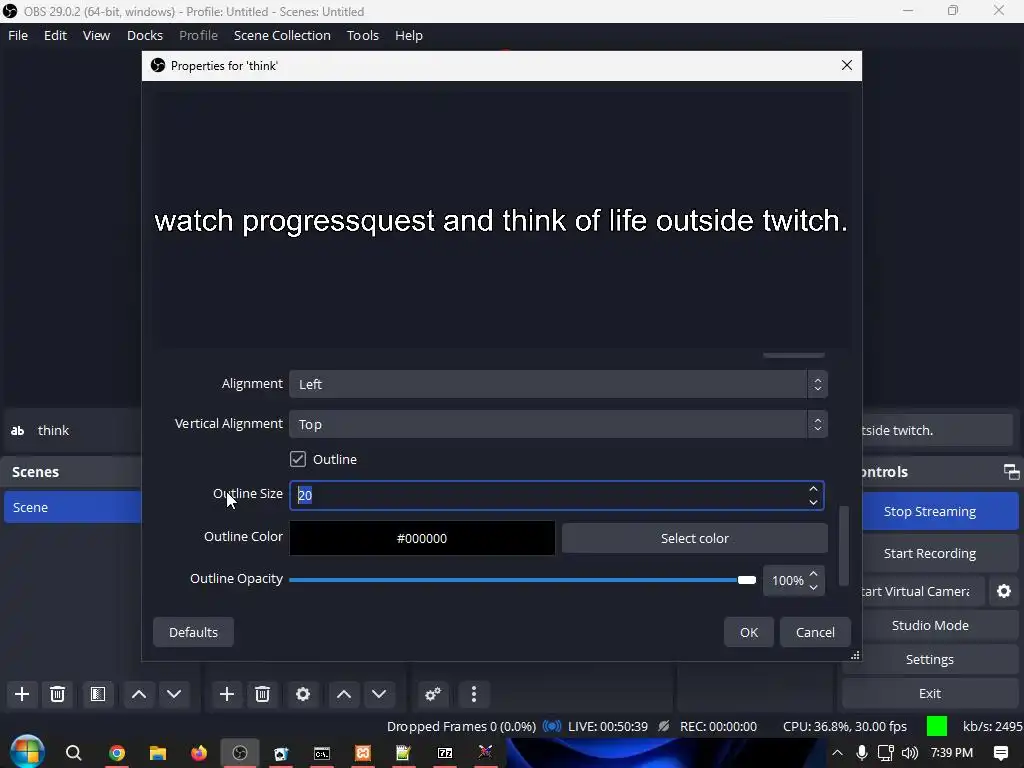Confirm properties with OK
Image resolution: width=1024 pixels, height=768 pixels.
click(749, 632)
